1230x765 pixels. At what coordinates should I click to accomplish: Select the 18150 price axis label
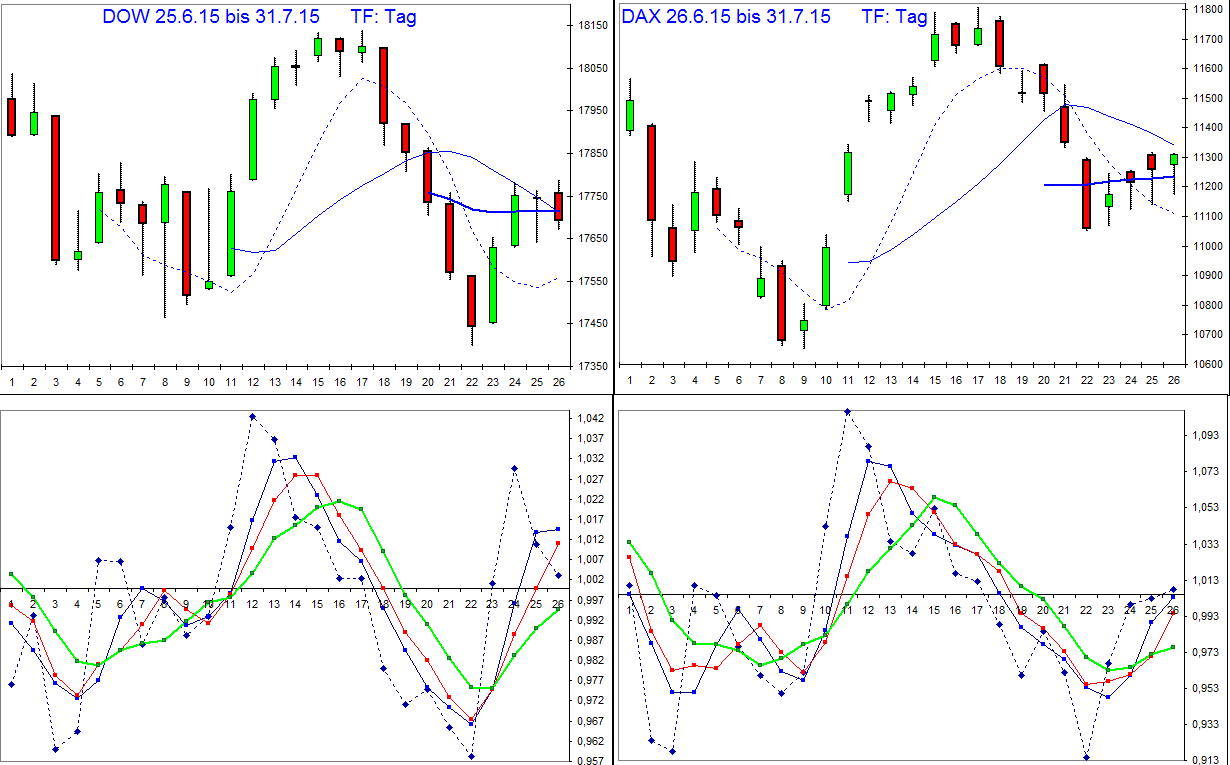(x=595, y=26)
